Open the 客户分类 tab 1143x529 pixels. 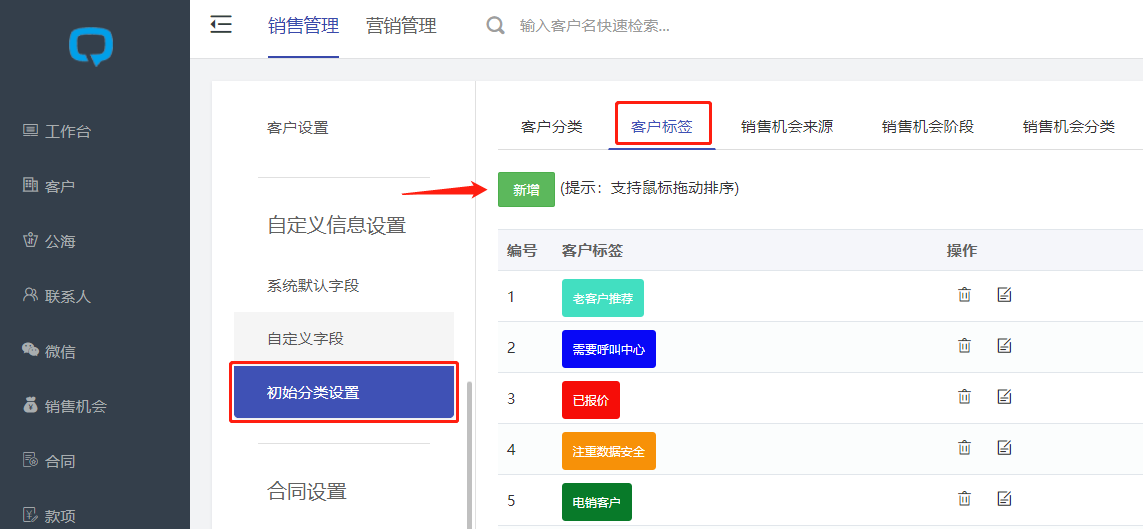pyautogui.click(x=552, y=126)
